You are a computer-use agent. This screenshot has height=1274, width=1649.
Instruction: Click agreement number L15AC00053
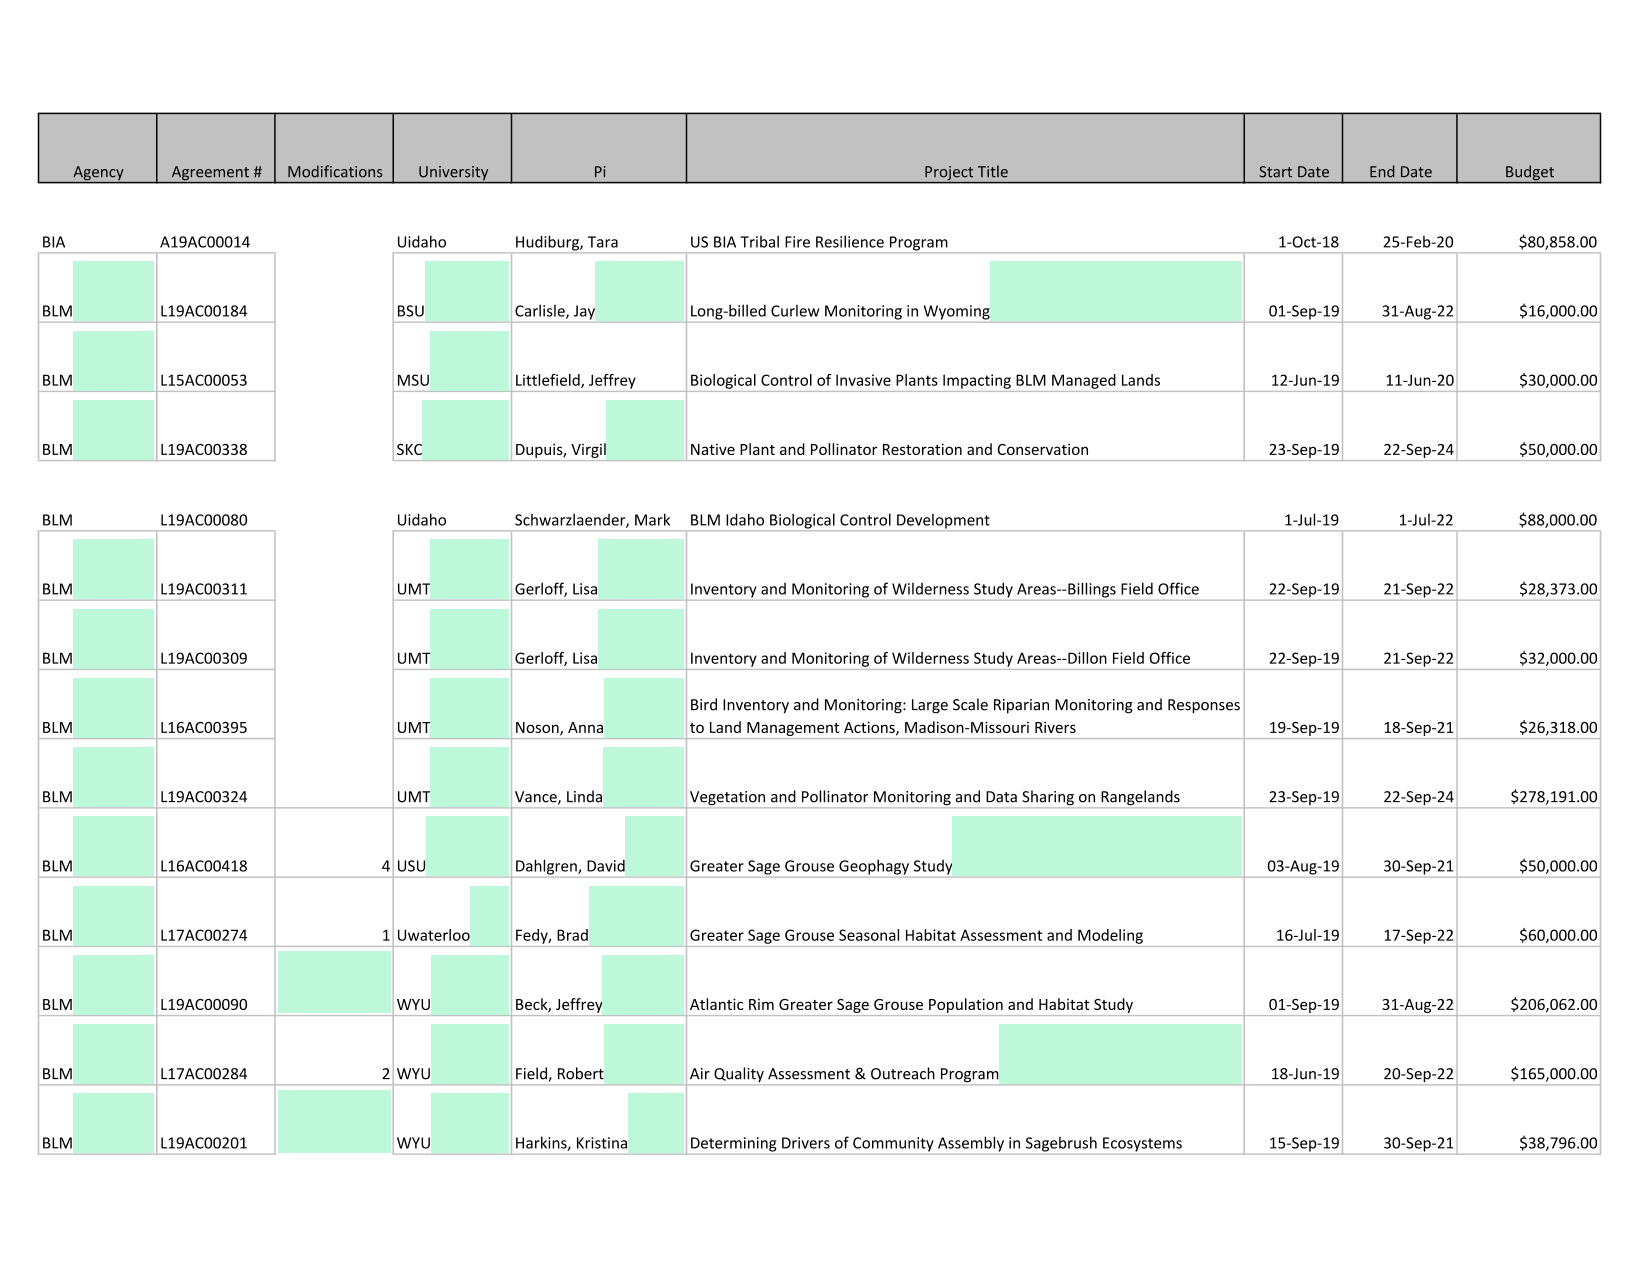click(203, 380)
